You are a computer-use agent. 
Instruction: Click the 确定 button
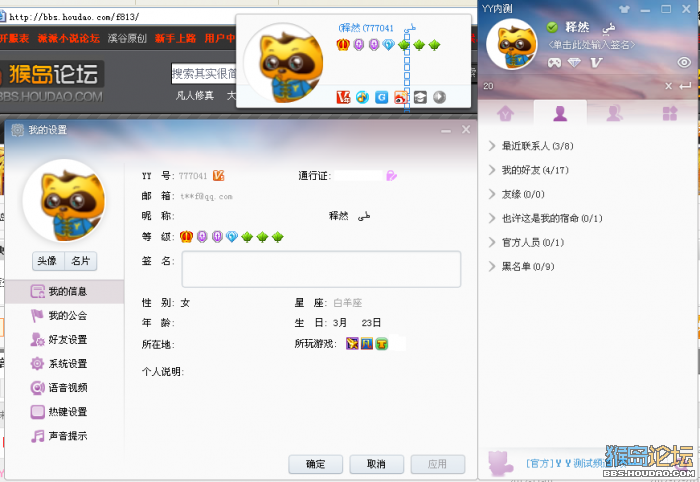pos(315,465)
